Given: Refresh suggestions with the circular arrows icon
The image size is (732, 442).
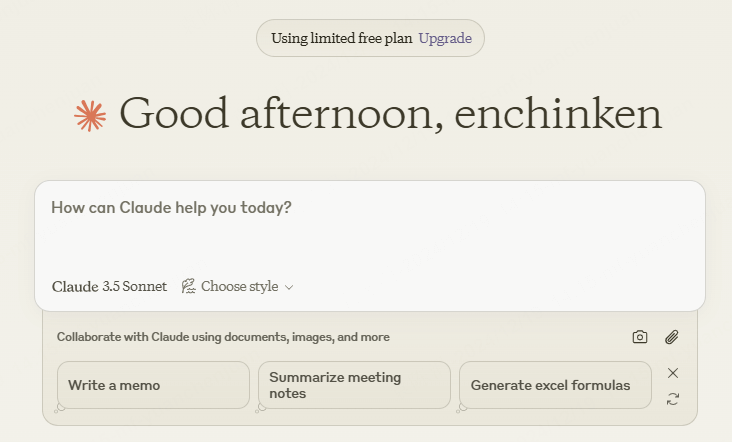Looking at the screenshot, I should click(x=673, y=399).
